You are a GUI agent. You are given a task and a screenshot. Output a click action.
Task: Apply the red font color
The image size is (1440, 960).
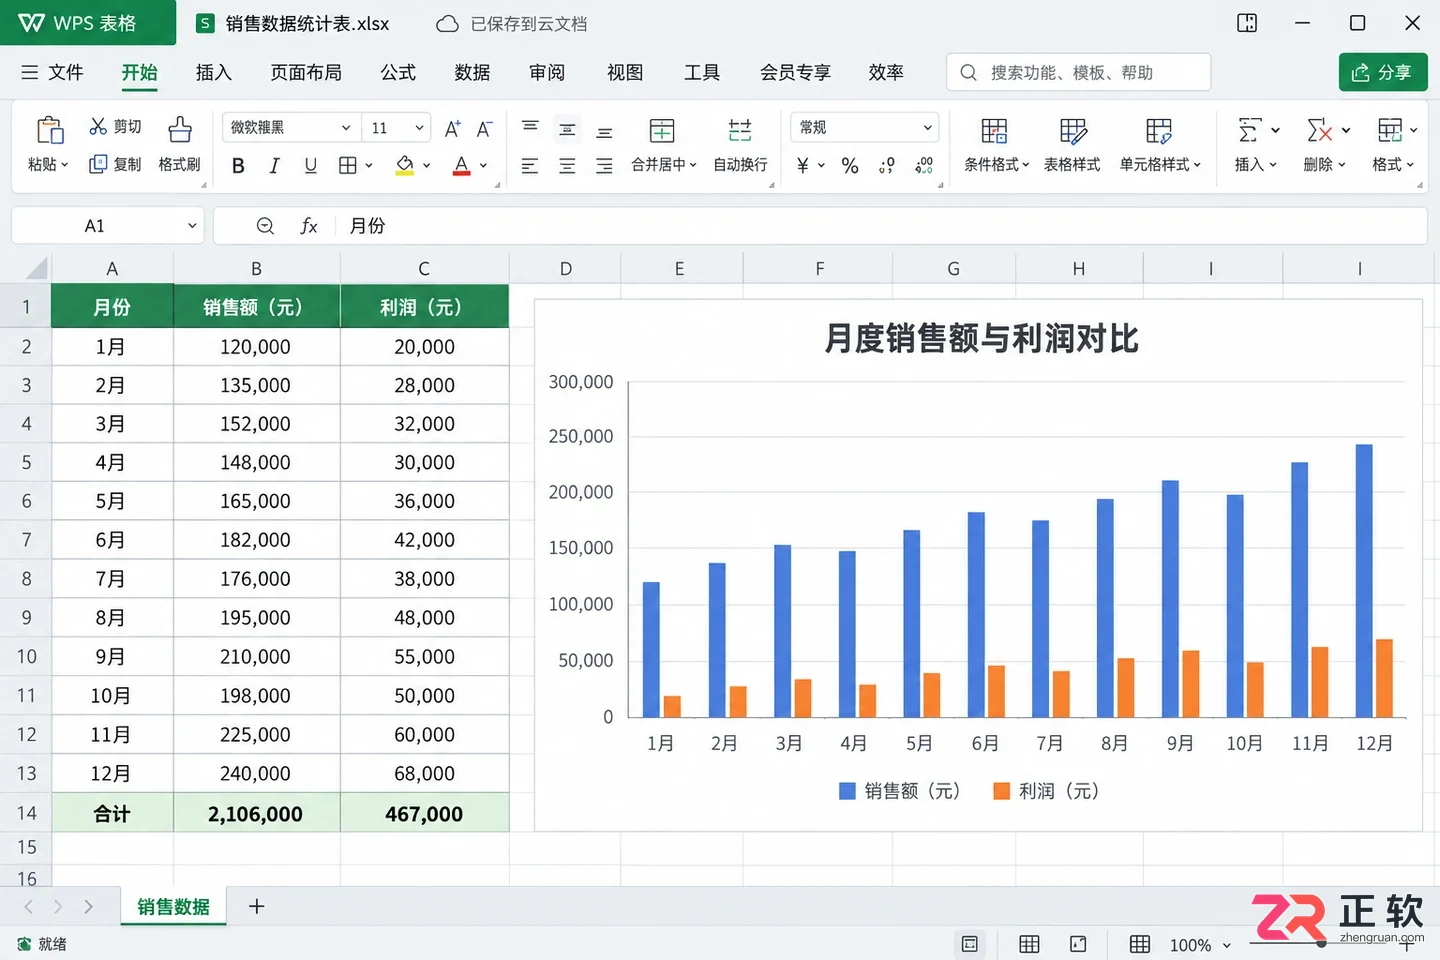coord(461,165)
